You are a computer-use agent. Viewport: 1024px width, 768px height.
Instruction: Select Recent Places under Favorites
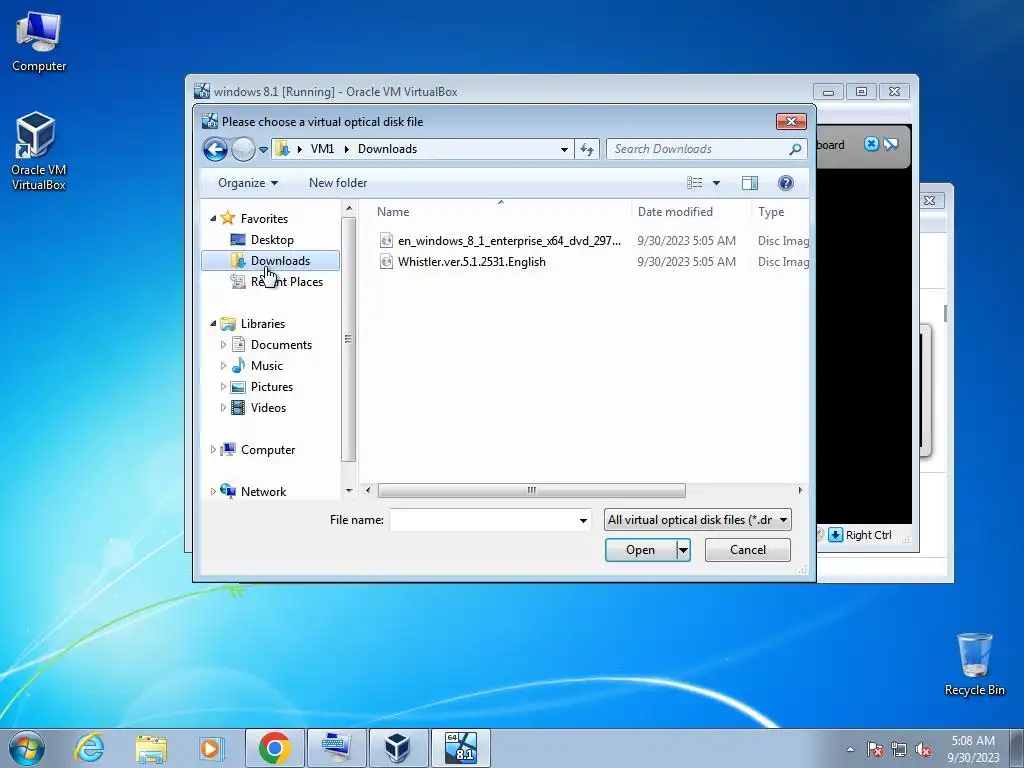(277, 281)
